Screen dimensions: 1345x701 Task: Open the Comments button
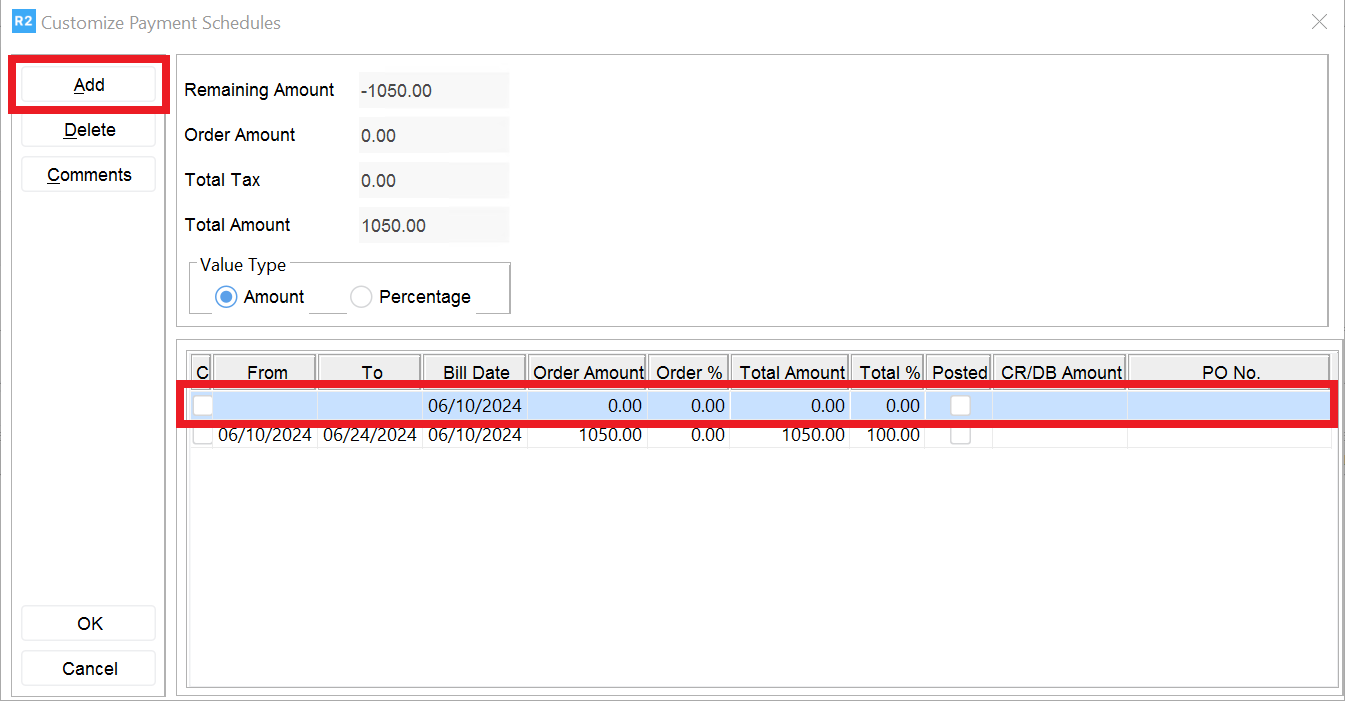88,175
